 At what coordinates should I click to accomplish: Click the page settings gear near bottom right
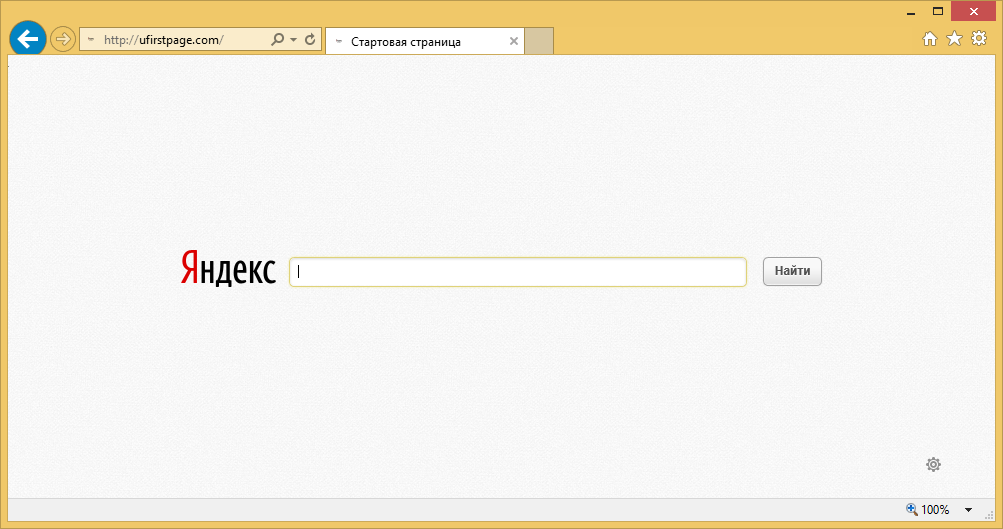point(933,464)
